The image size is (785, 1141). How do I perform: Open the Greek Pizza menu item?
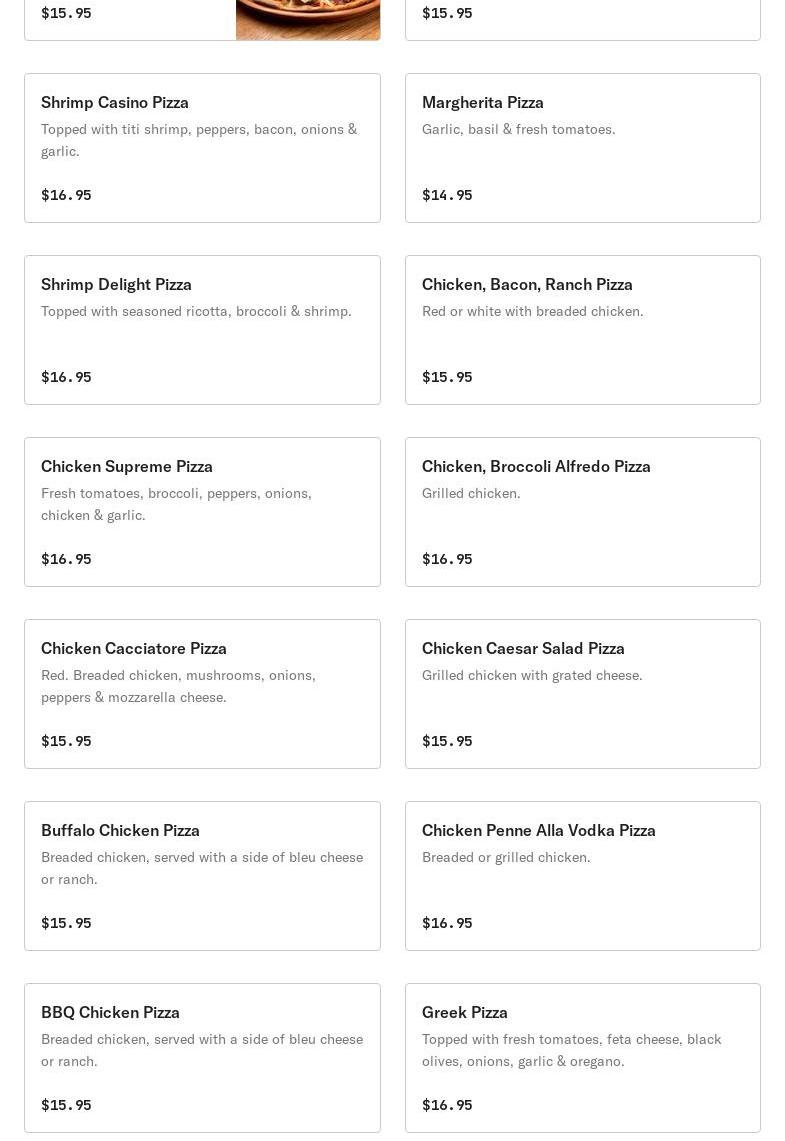click(x=582, y=1058)
